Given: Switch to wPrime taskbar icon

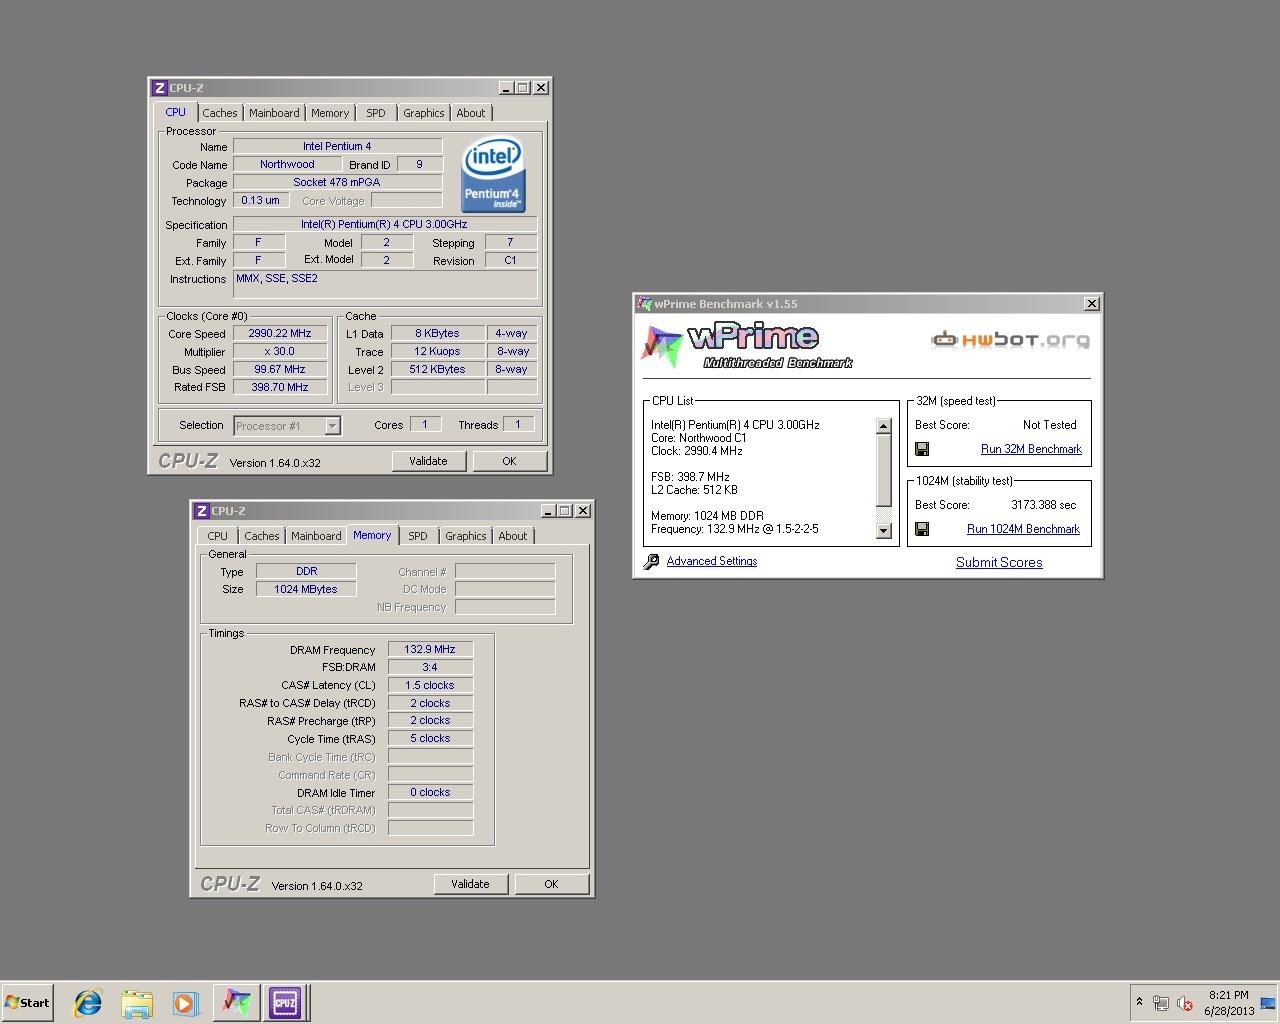Looking at the screenshot, I should pos(236,1002).
